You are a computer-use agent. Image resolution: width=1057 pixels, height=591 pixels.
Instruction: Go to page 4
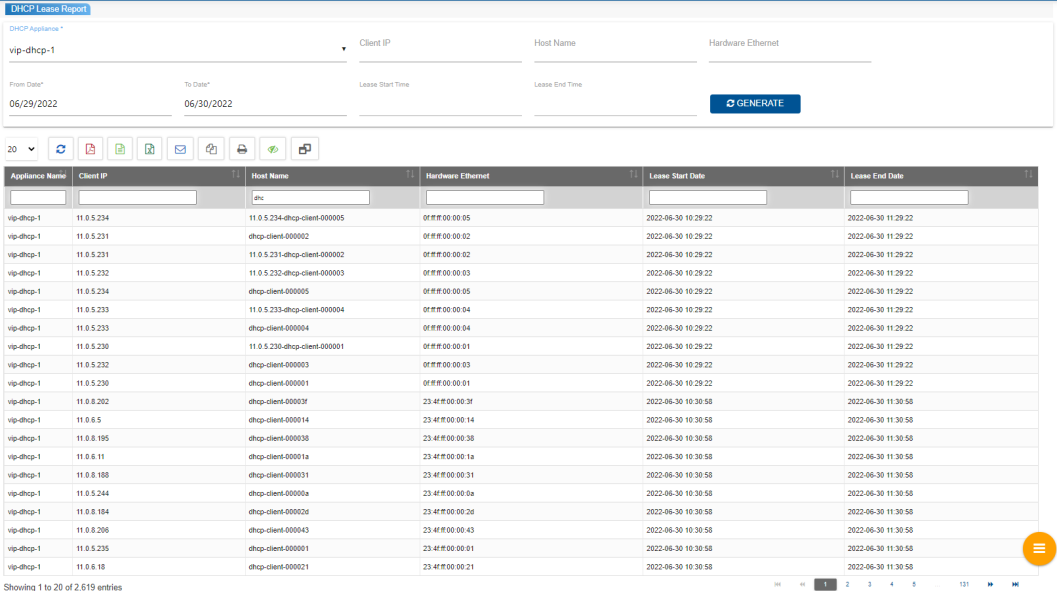[892, 584]
